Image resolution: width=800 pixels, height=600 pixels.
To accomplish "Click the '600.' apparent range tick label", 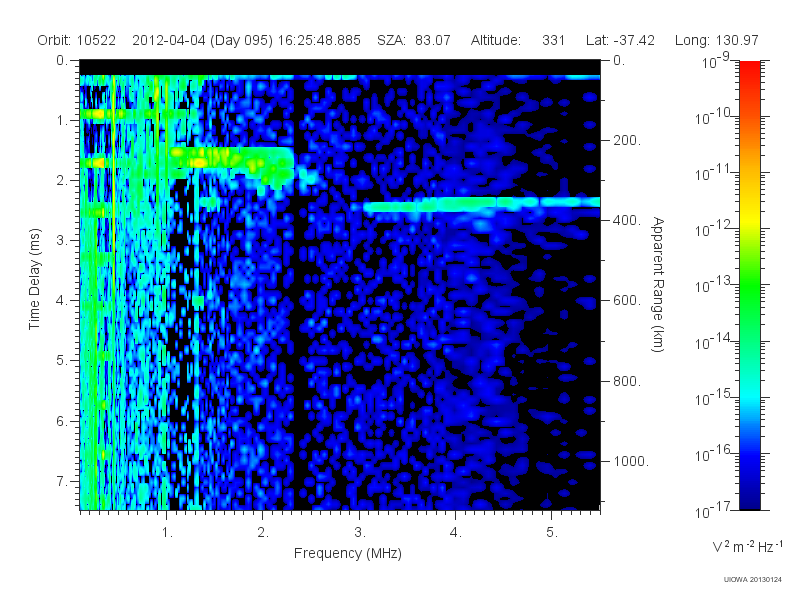I will [x=627, y=301].
